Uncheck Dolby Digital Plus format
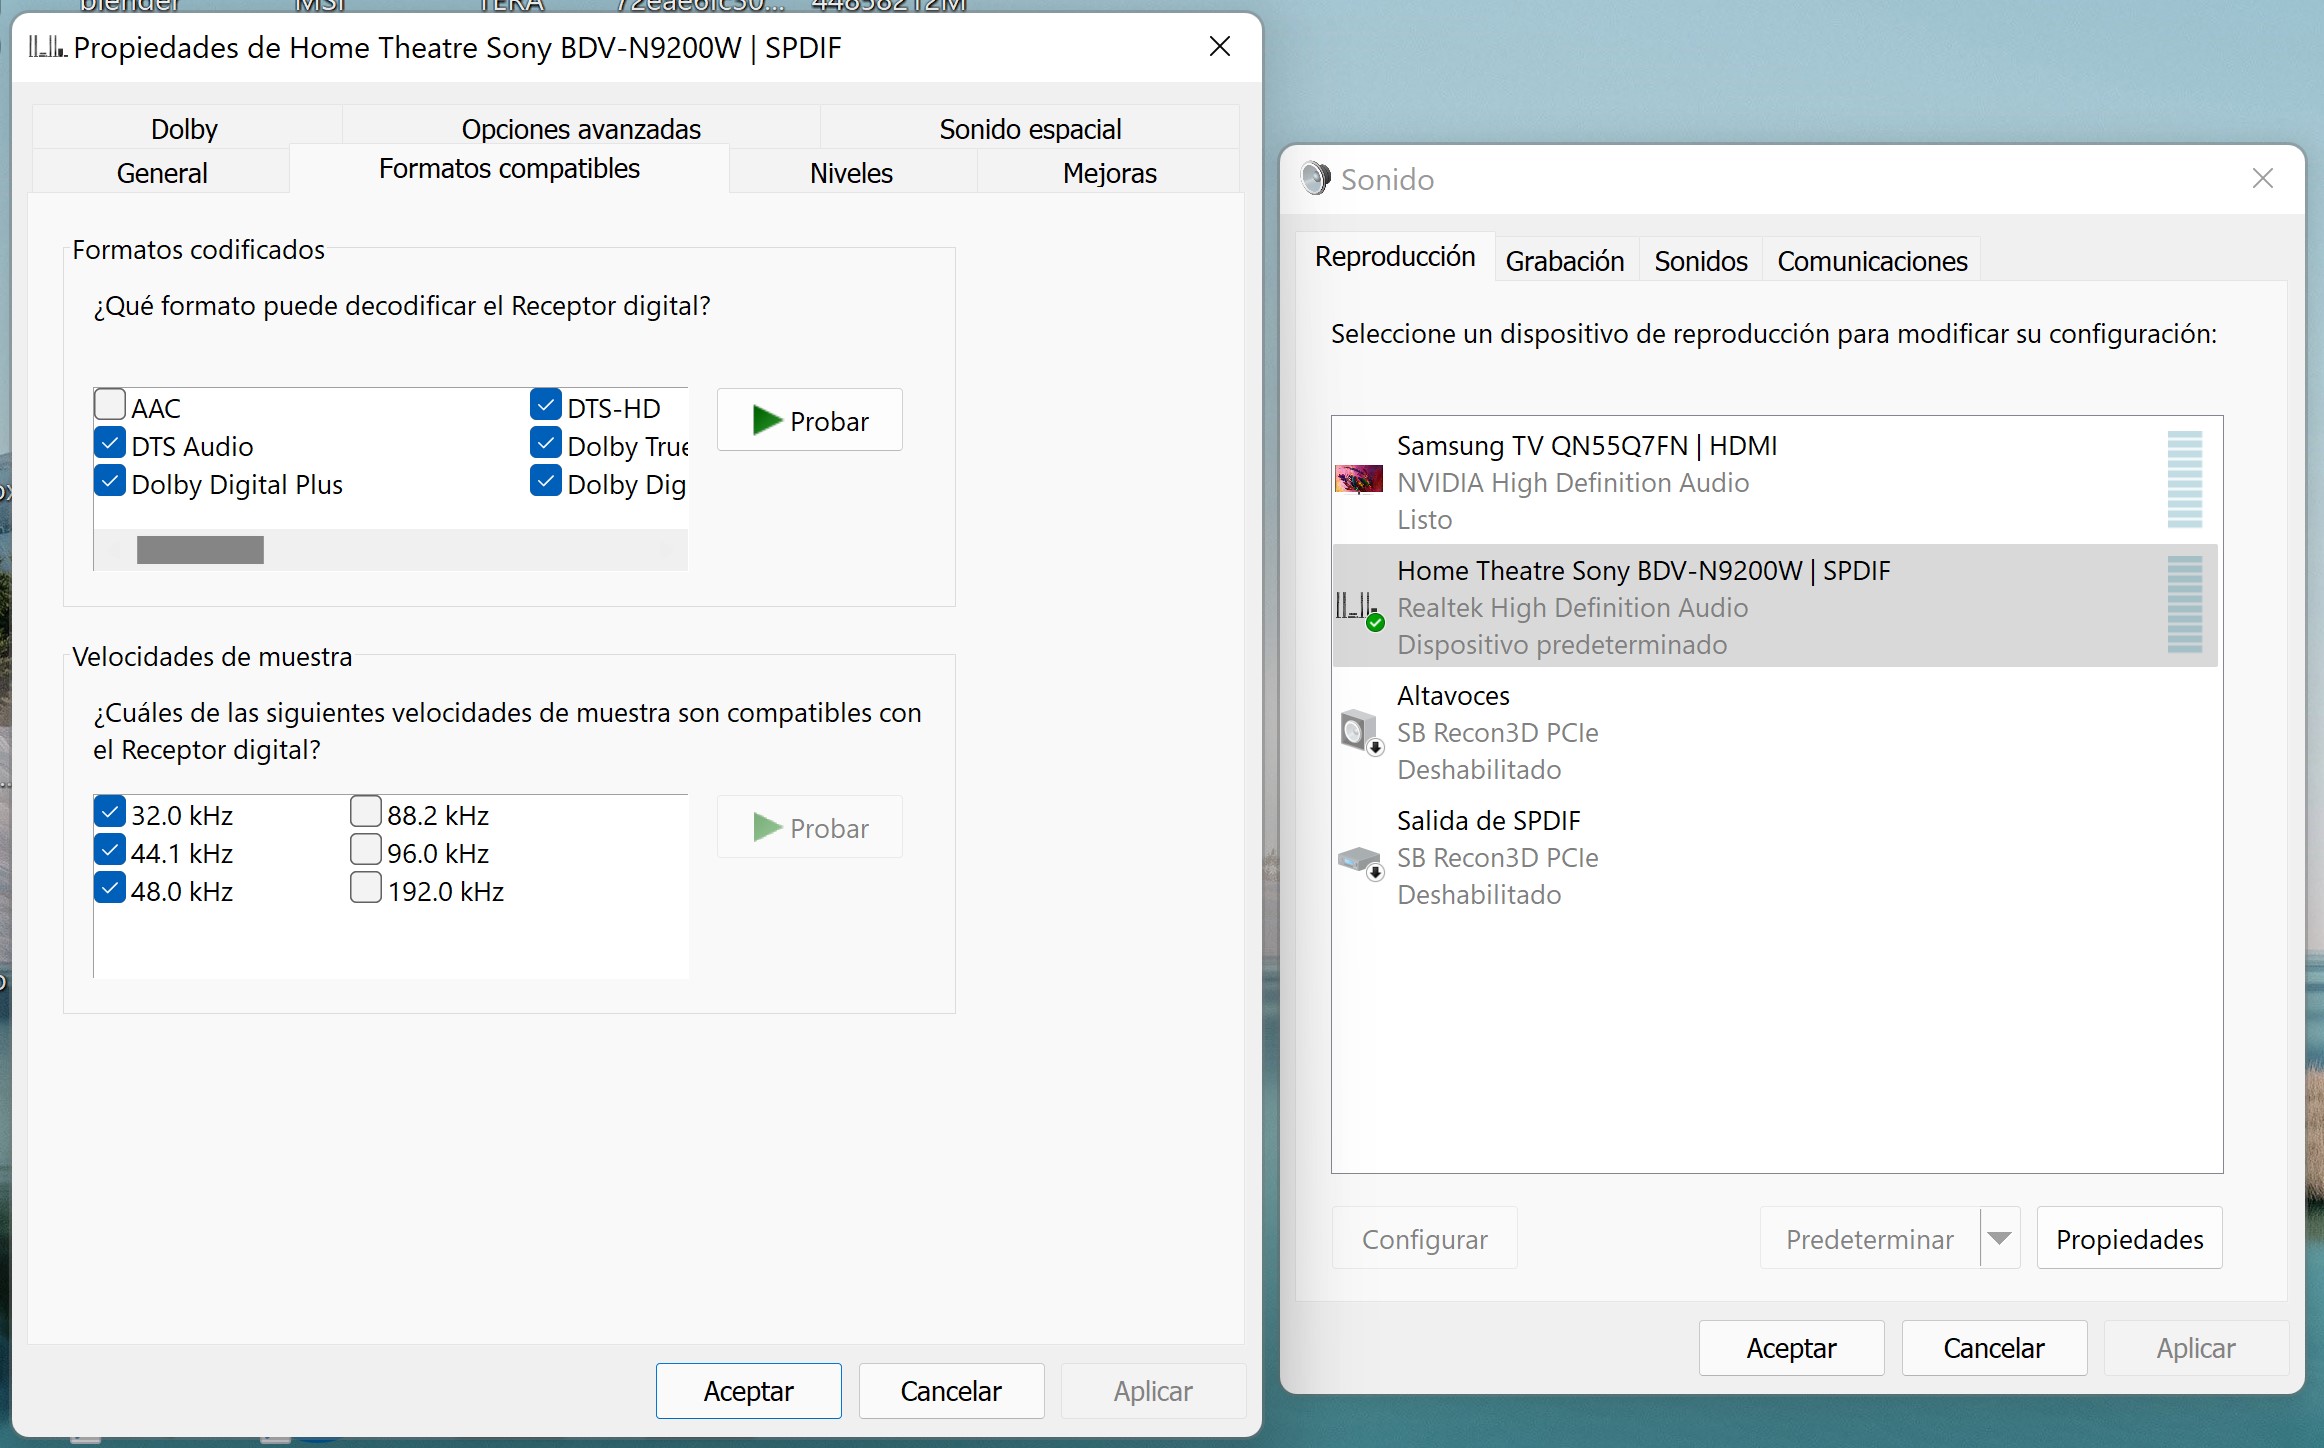 110,481
